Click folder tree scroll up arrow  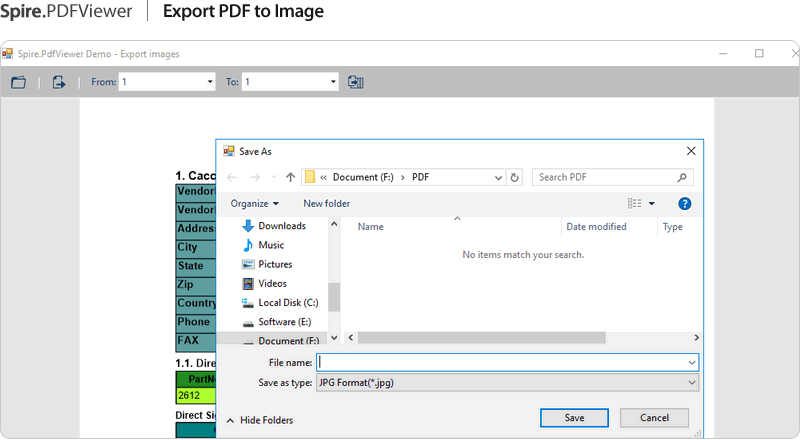[334, 224]
